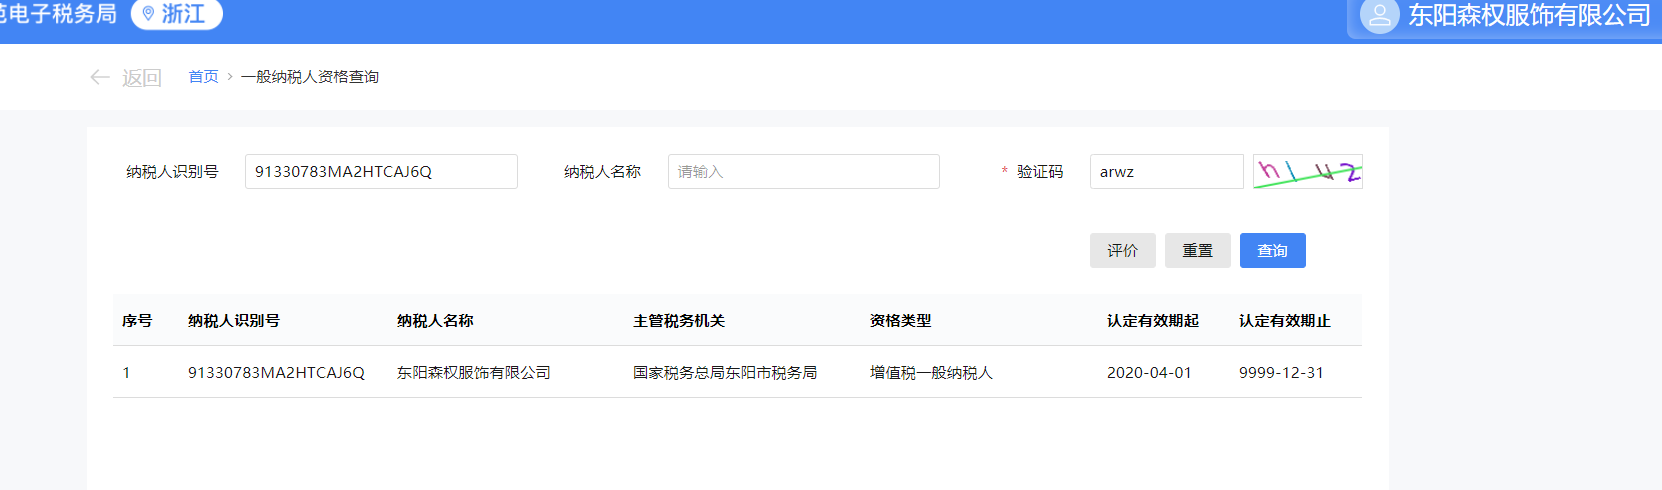
Task: Click the location pin icon beside 浙江
Action: pos(148,14)
